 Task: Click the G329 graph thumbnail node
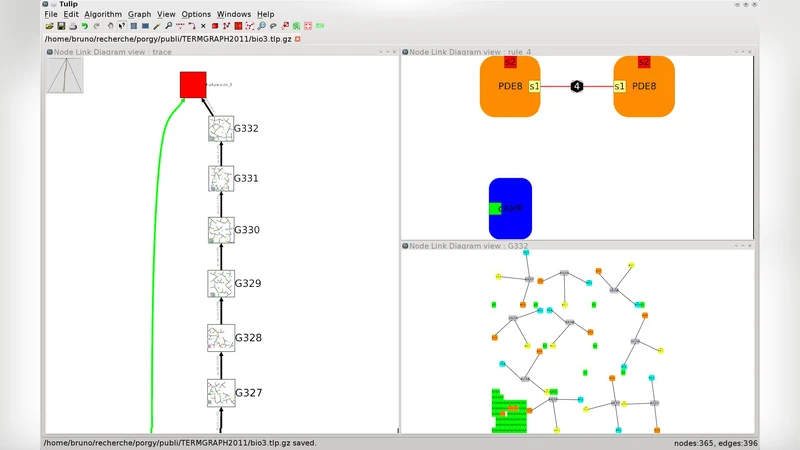coord(220,283)
